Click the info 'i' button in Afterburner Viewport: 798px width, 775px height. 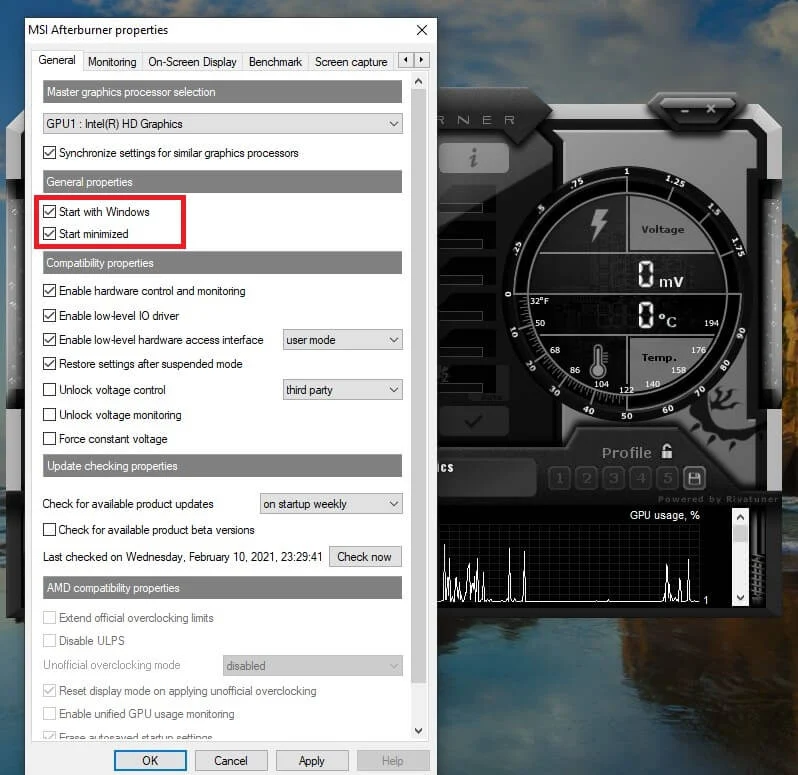pyautogui.click(x=474, y=158)
